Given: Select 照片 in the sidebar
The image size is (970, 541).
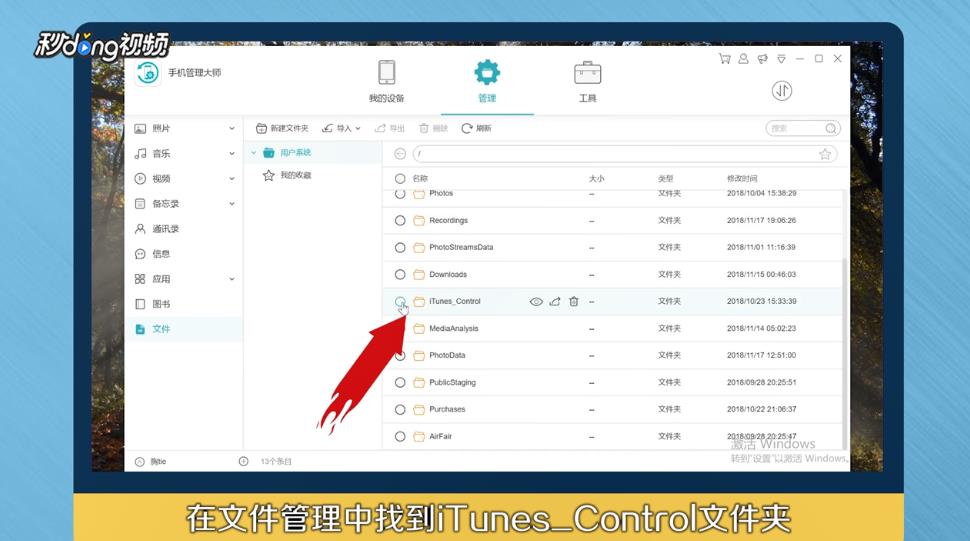Looking at the screenshot, I should [160, 128].
